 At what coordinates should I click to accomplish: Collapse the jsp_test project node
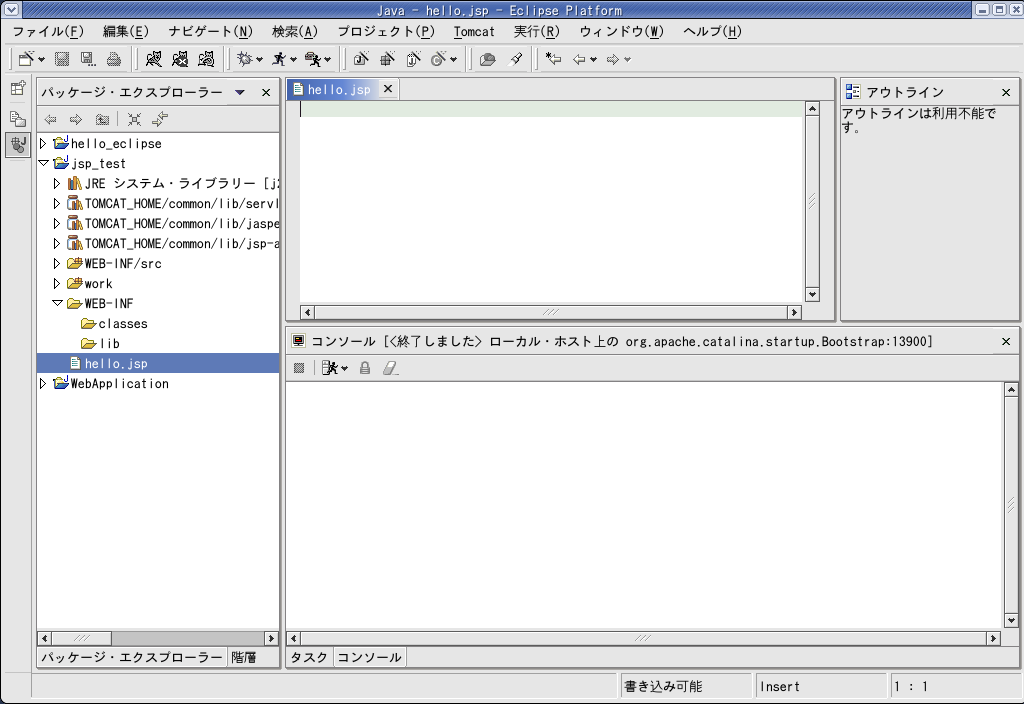click(x=43, y=163)
